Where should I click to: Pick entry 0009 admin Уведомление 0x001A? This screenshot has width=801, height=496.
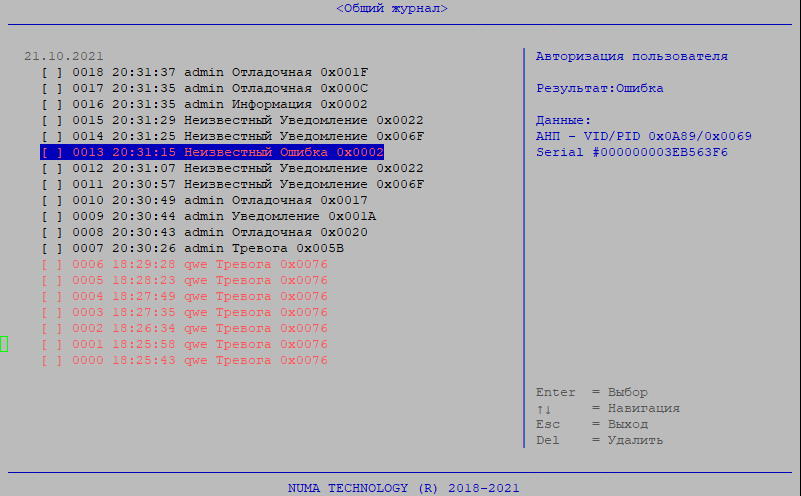tap(224, 217)
